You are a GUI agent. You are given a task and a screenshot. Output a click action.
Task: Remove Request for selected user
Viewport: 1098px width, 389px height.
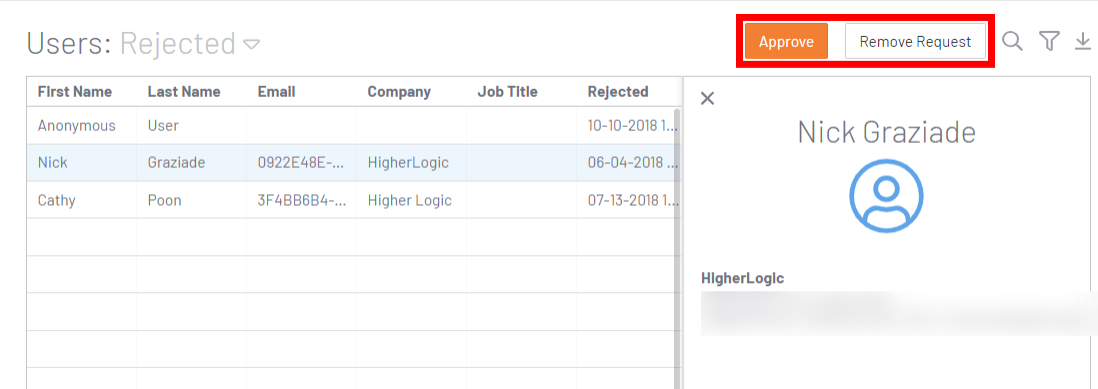coord(915,41)
